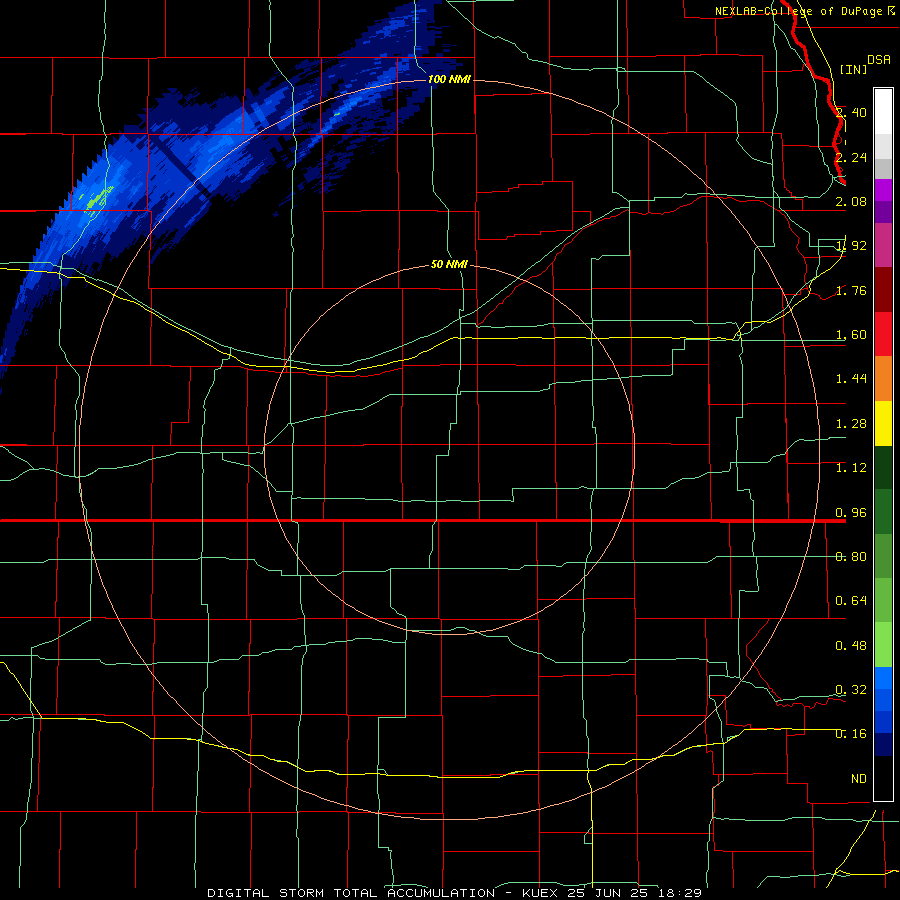Click the 100 NMI range ring label
This screenshot has height=900, width=900.
449,79
